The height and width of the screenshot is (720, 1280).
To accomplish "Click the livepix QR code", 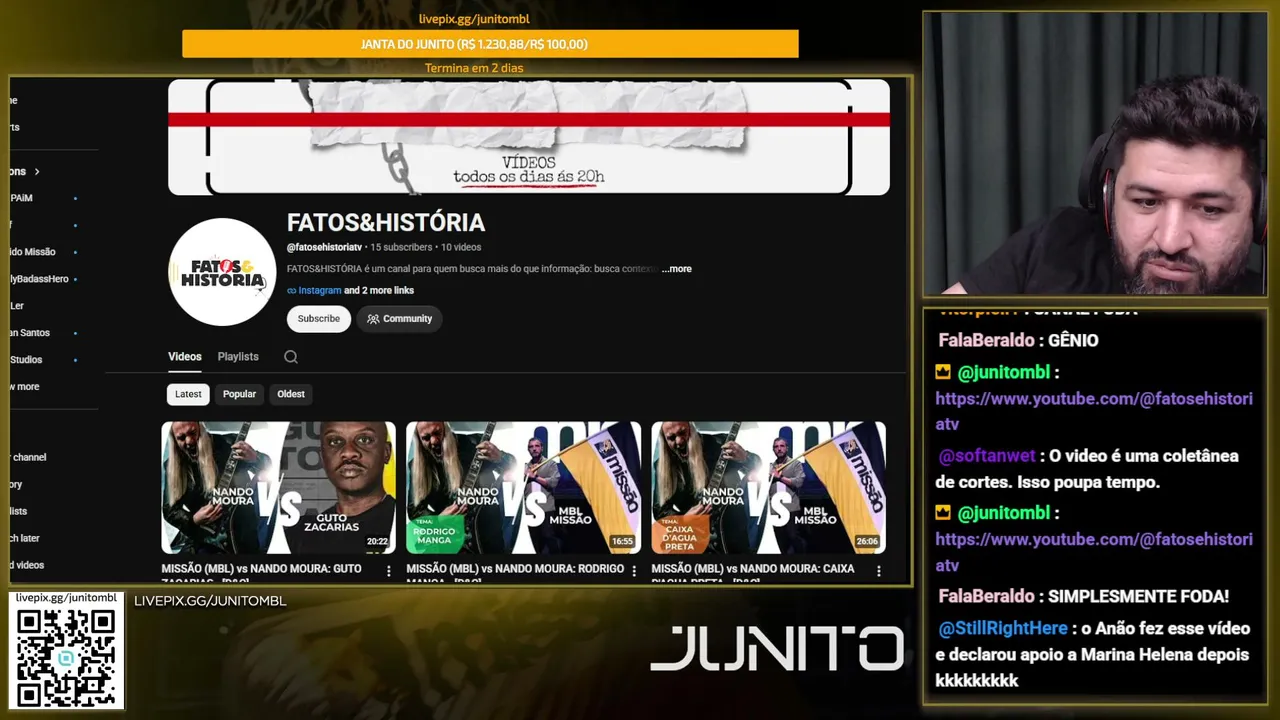I will [66, 656].
